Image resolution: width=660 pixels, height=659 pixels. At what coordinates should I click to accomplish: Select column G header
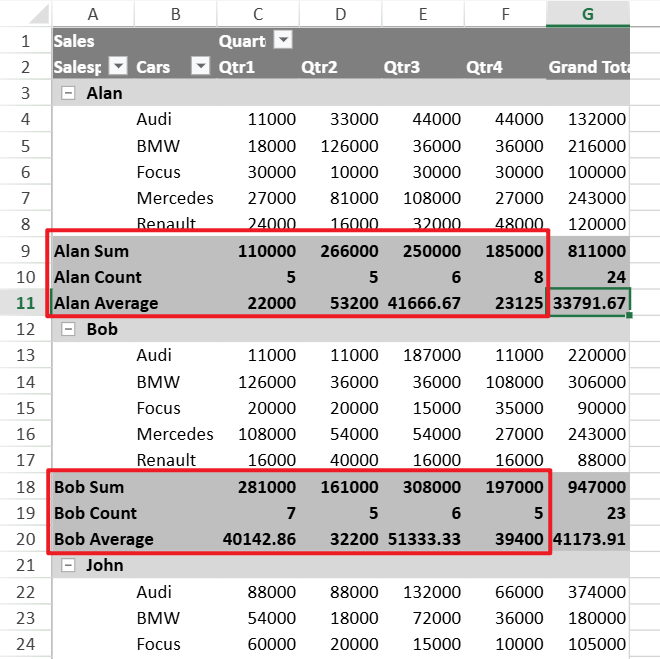pyautogui.click(x=588, y=14)
